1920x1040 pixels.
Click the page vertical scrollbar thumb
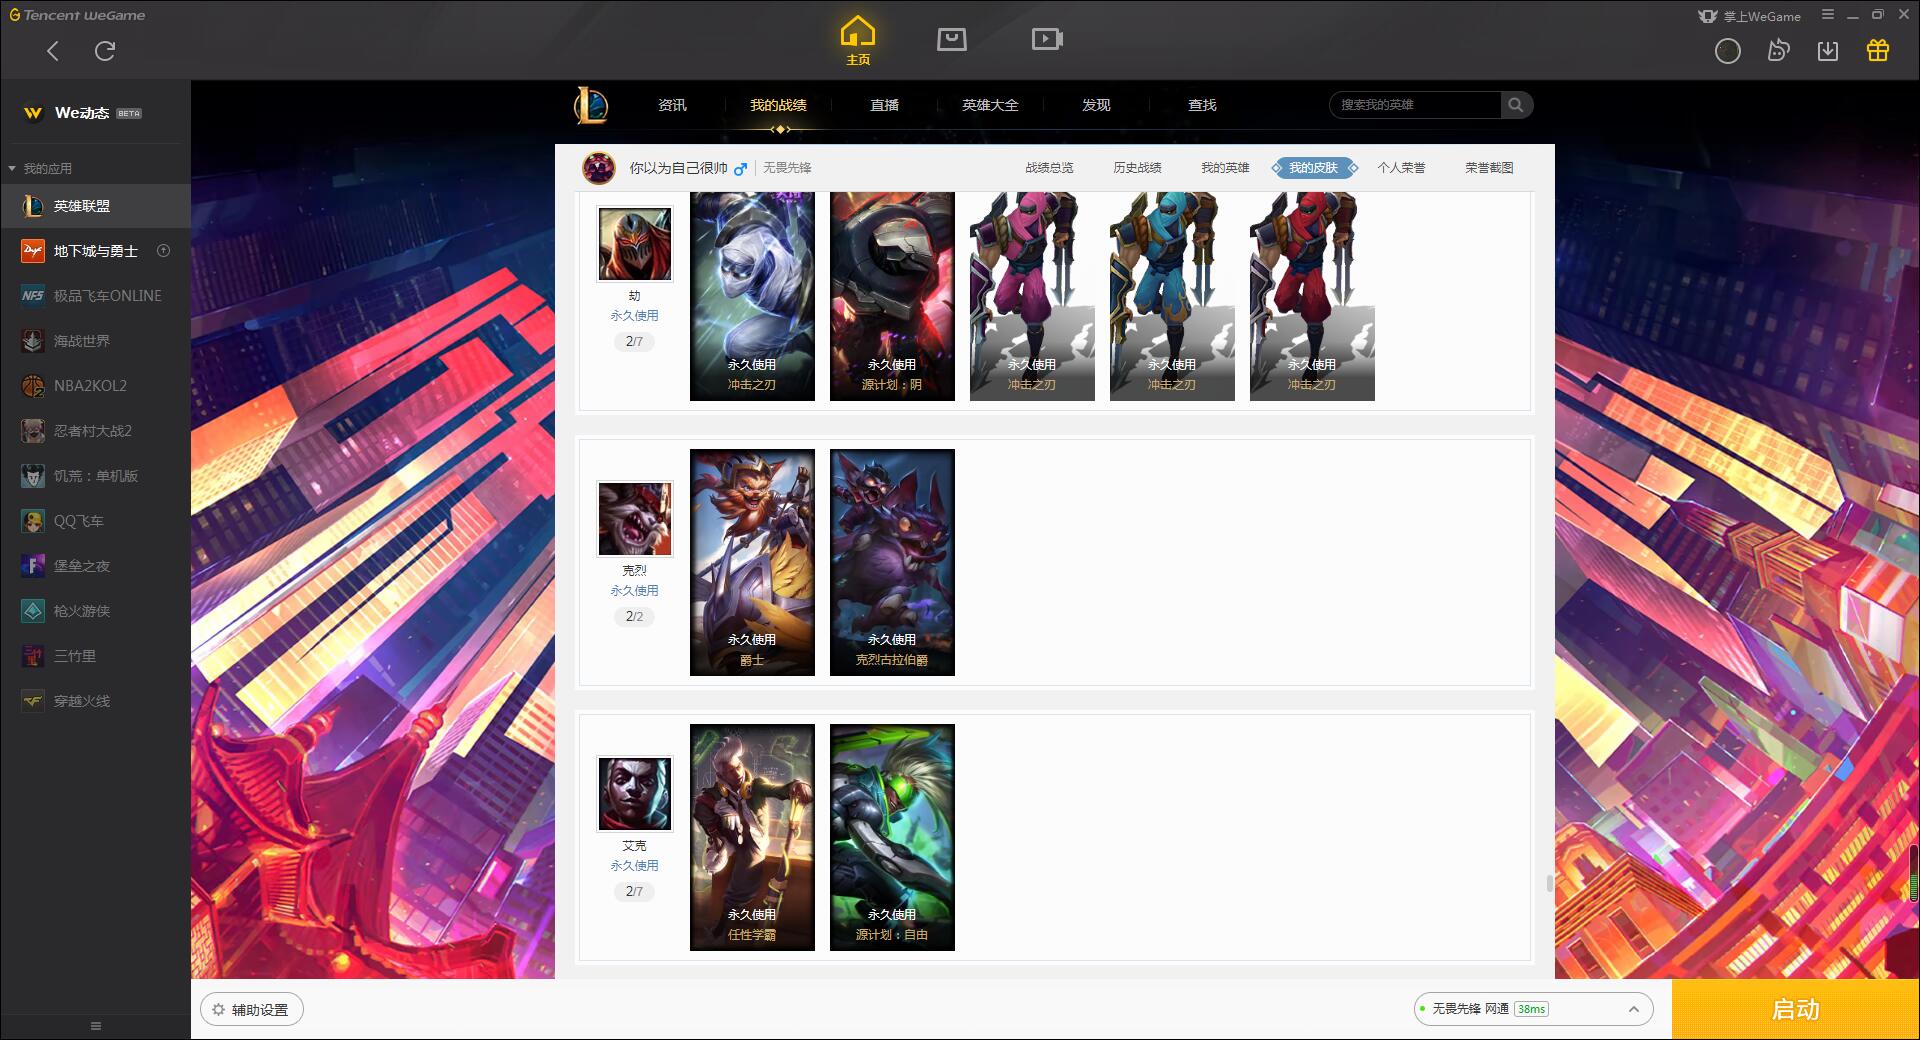(1549, 883)
